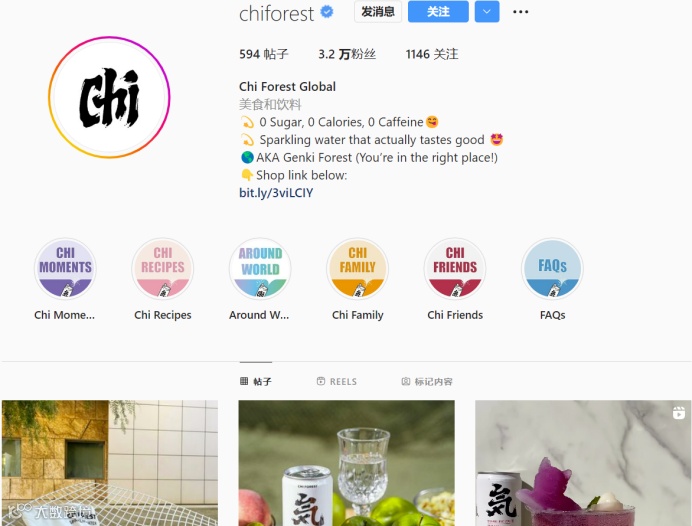Open the bit.ly/3viLCIY shop link
692x526 pixels.
[x=276, y=193]
